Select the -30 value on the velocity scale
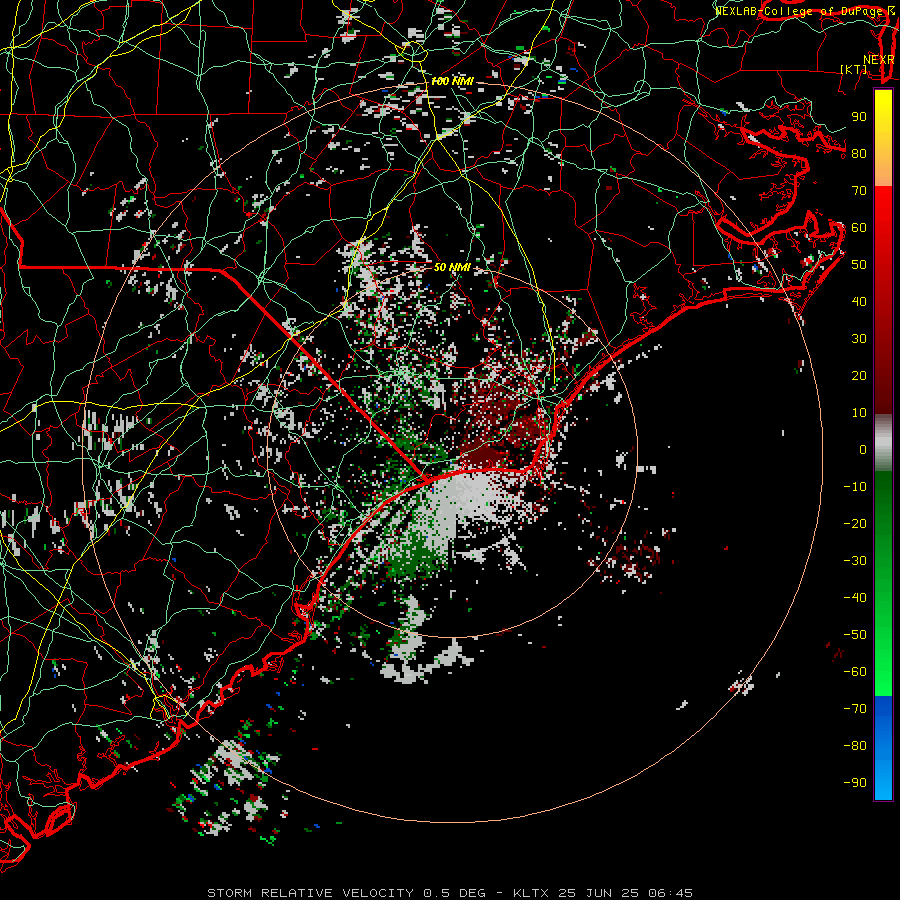The image size is (900, 900). point(855,561)
